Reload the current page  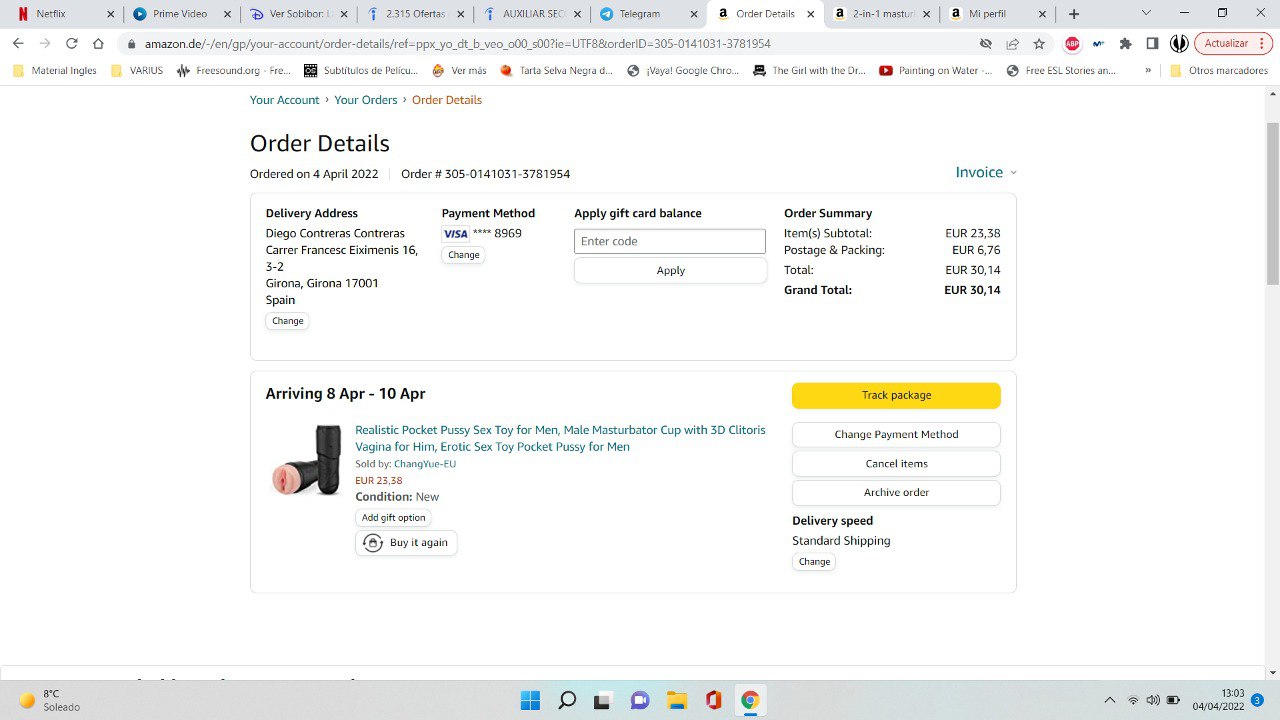72,44
